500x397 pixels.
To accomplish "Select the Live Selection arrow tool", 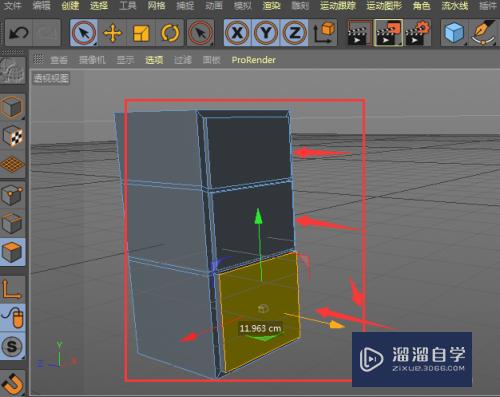I will (x=84, y=33).
